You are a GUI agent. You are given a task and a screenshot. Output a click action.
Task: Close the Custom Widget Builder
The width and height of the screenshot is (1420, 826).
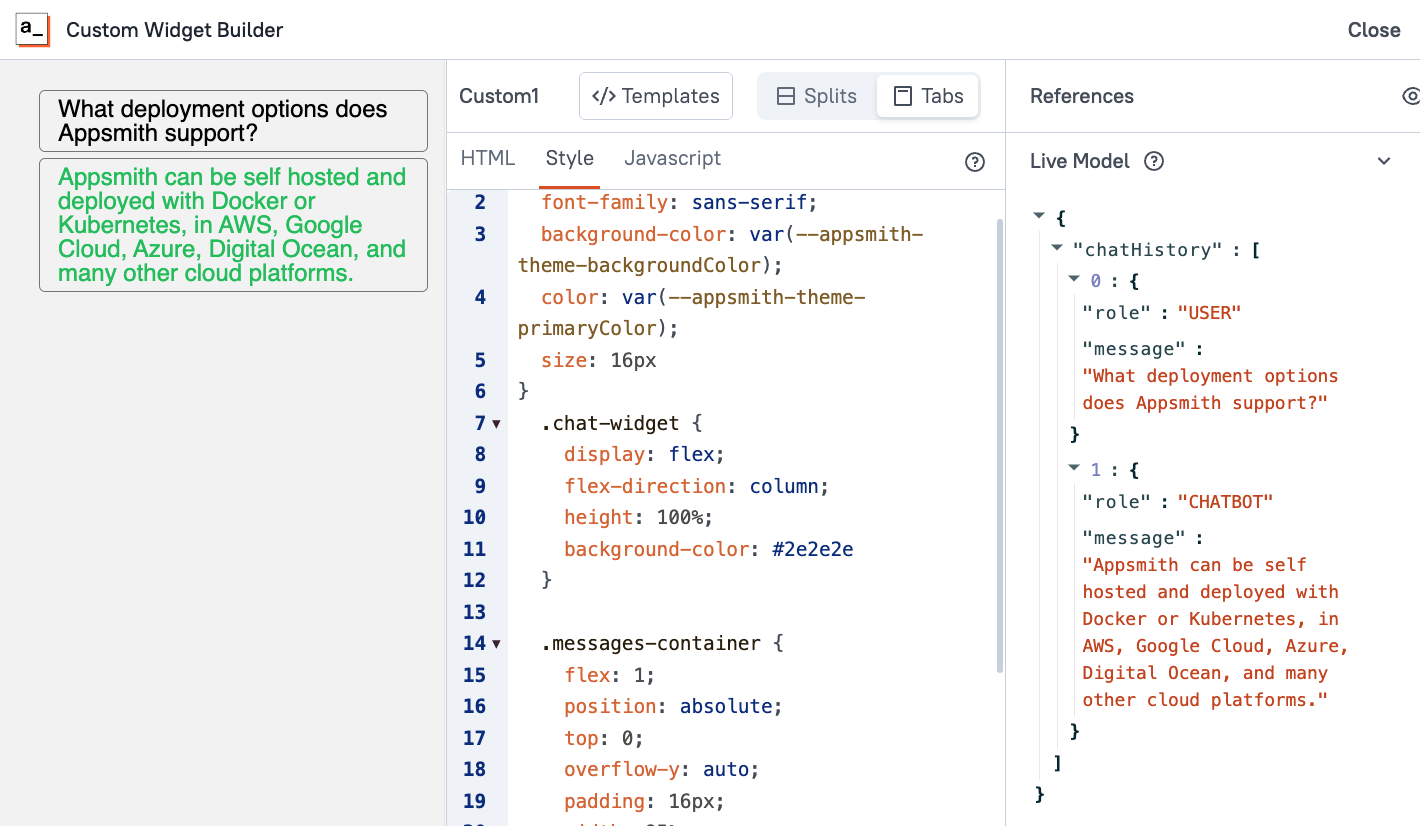pos(1374,30)
